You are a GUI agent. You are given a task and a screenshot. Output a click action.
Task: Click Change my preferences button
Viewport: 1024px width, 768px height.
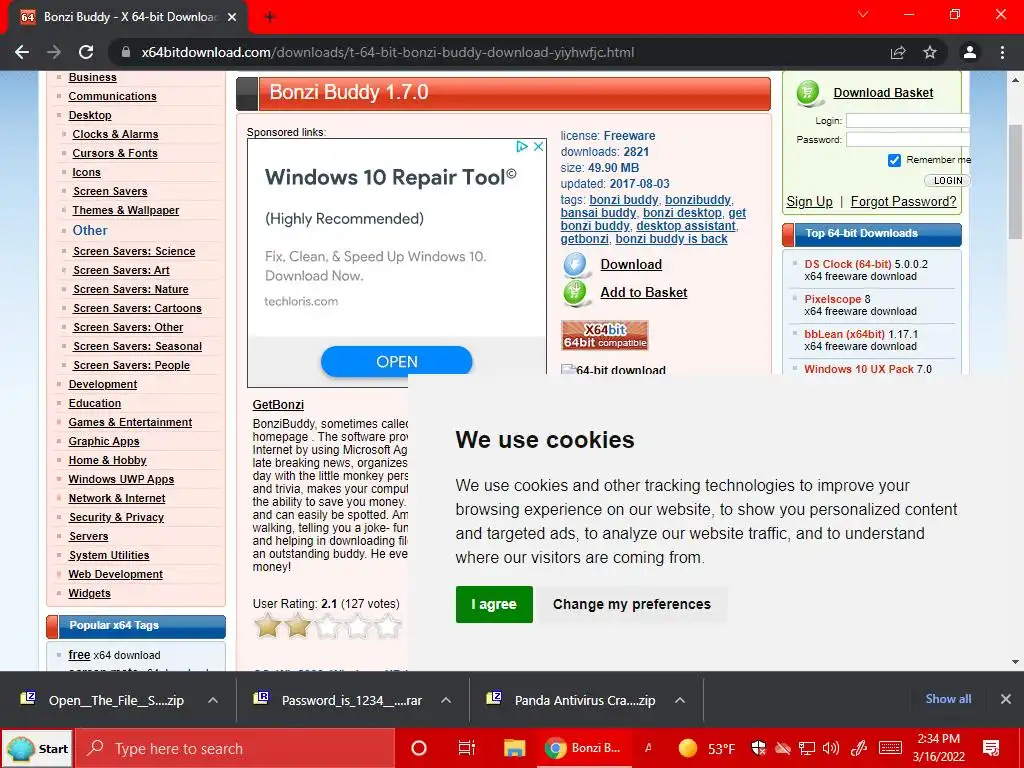point(632,604)
